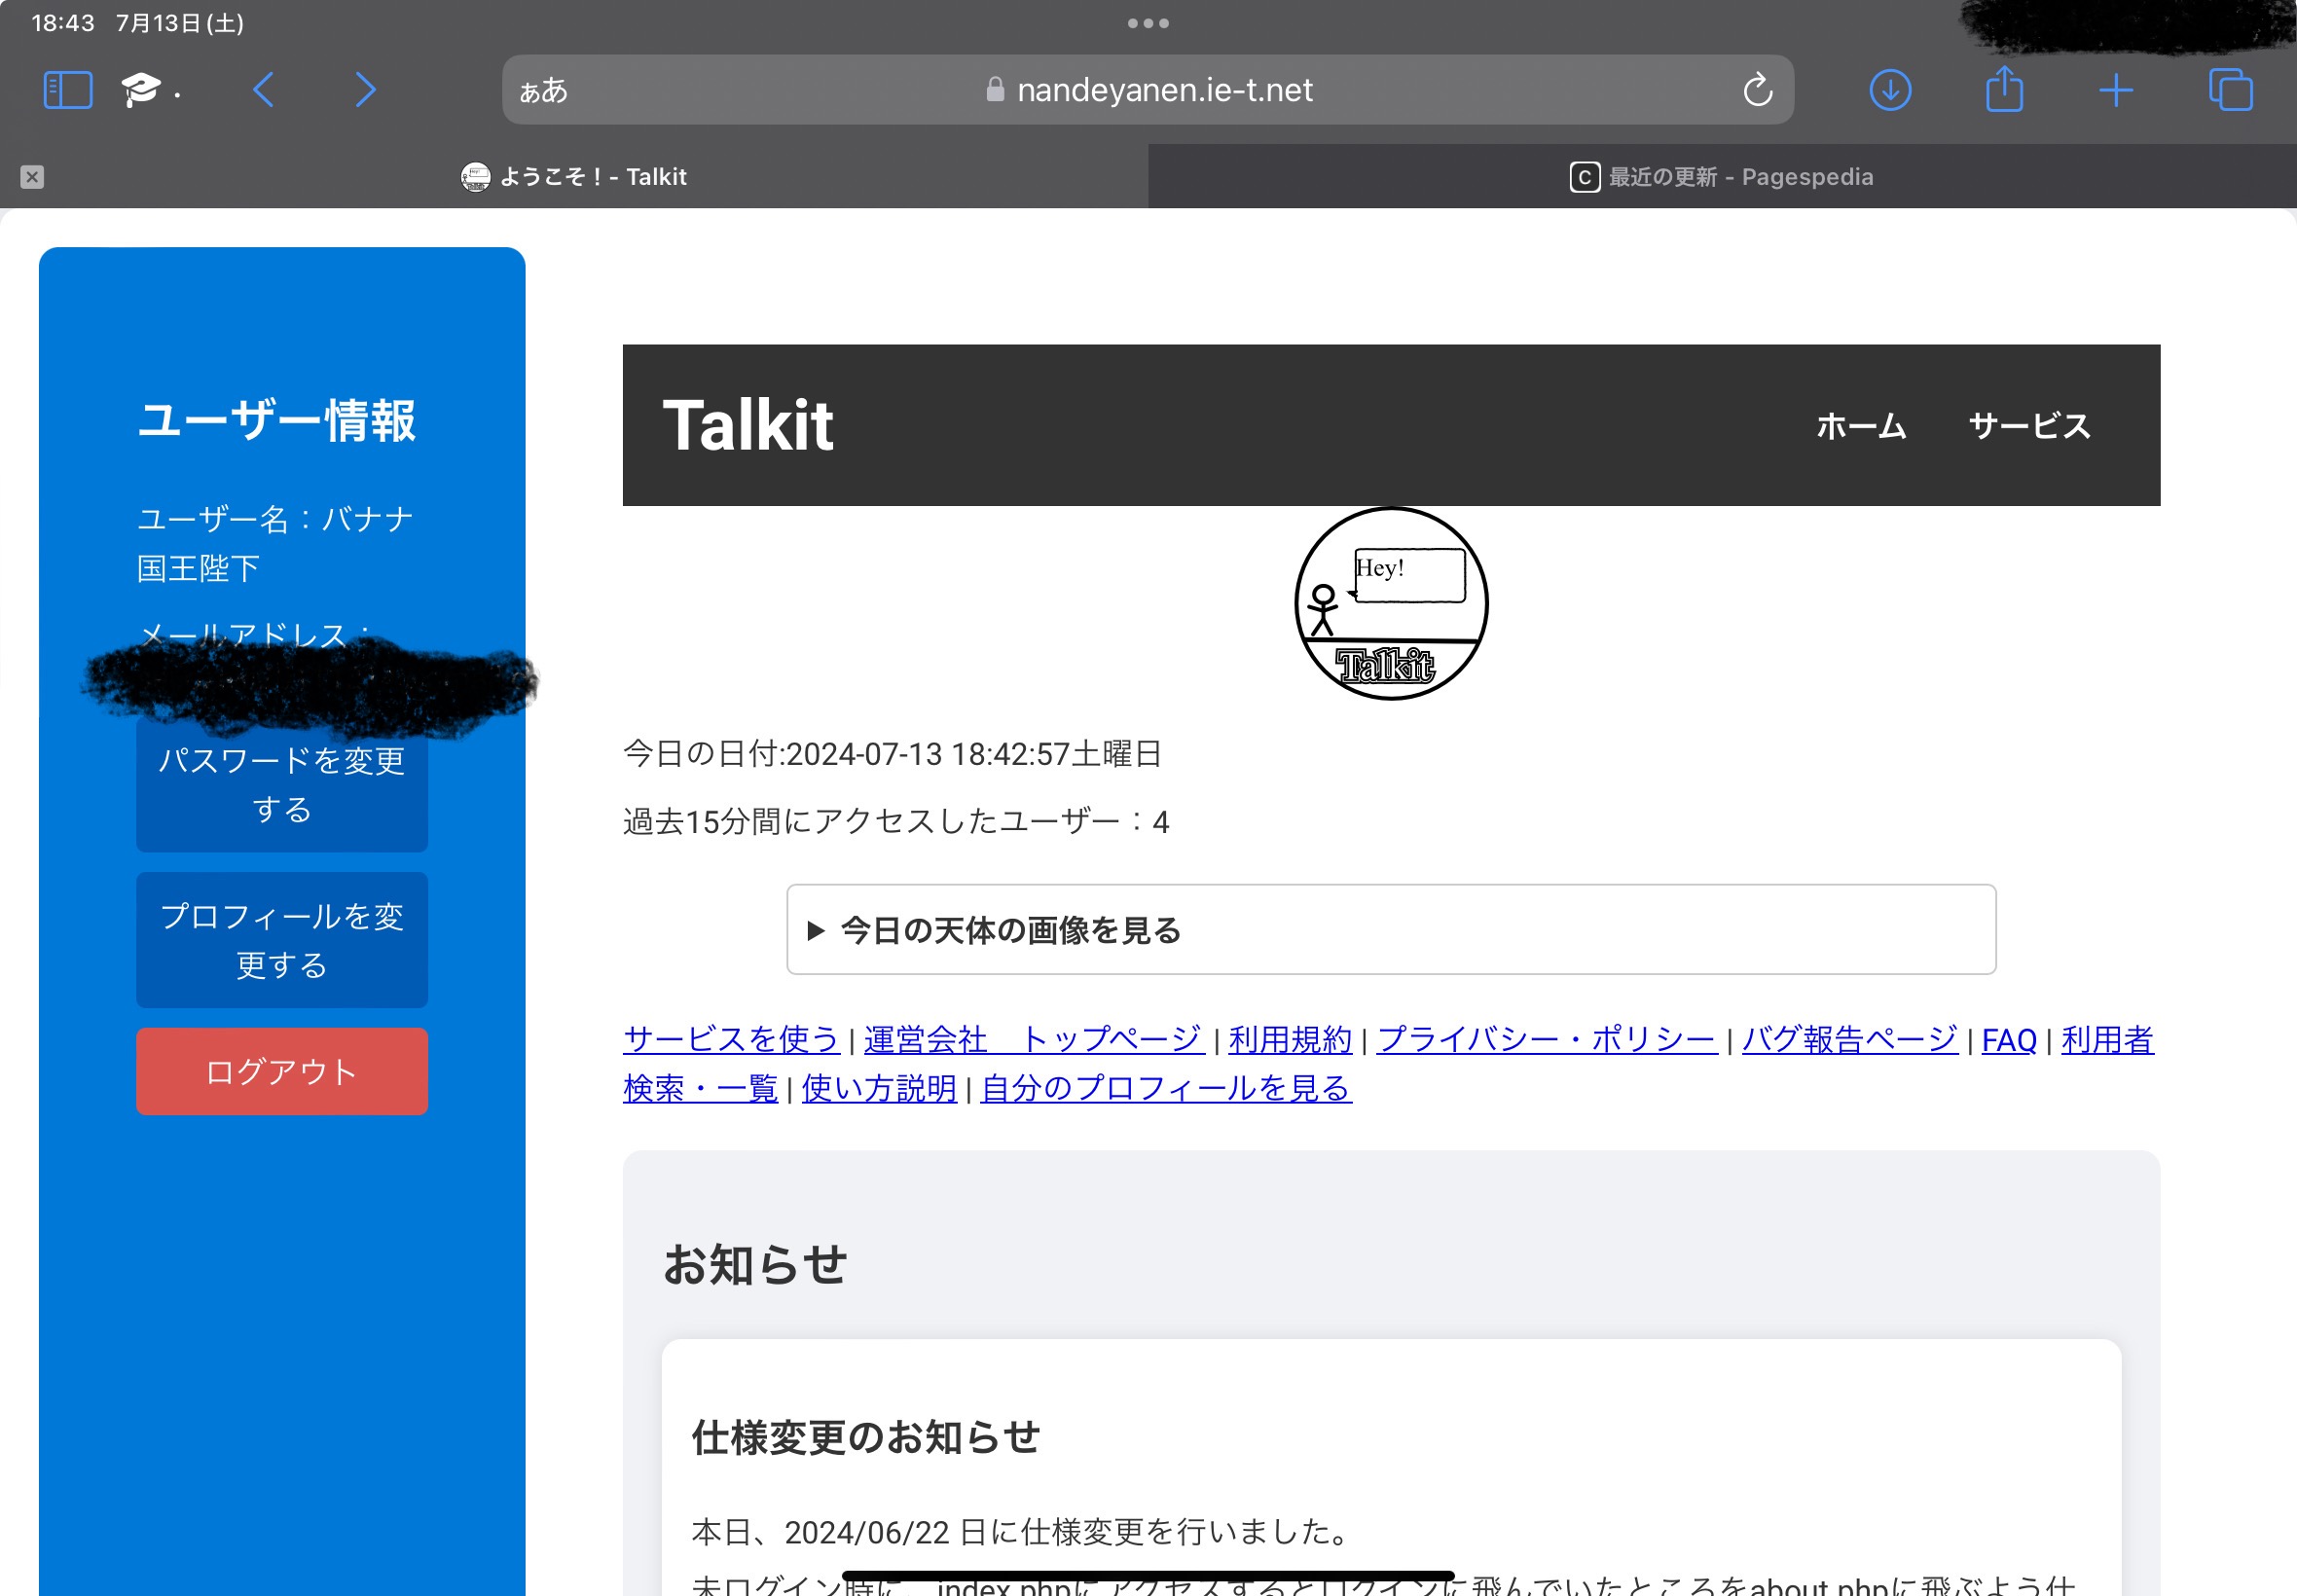Open 利用者検索・一覧 link
2297x1596 pixels.
[x=700, y=1088]
